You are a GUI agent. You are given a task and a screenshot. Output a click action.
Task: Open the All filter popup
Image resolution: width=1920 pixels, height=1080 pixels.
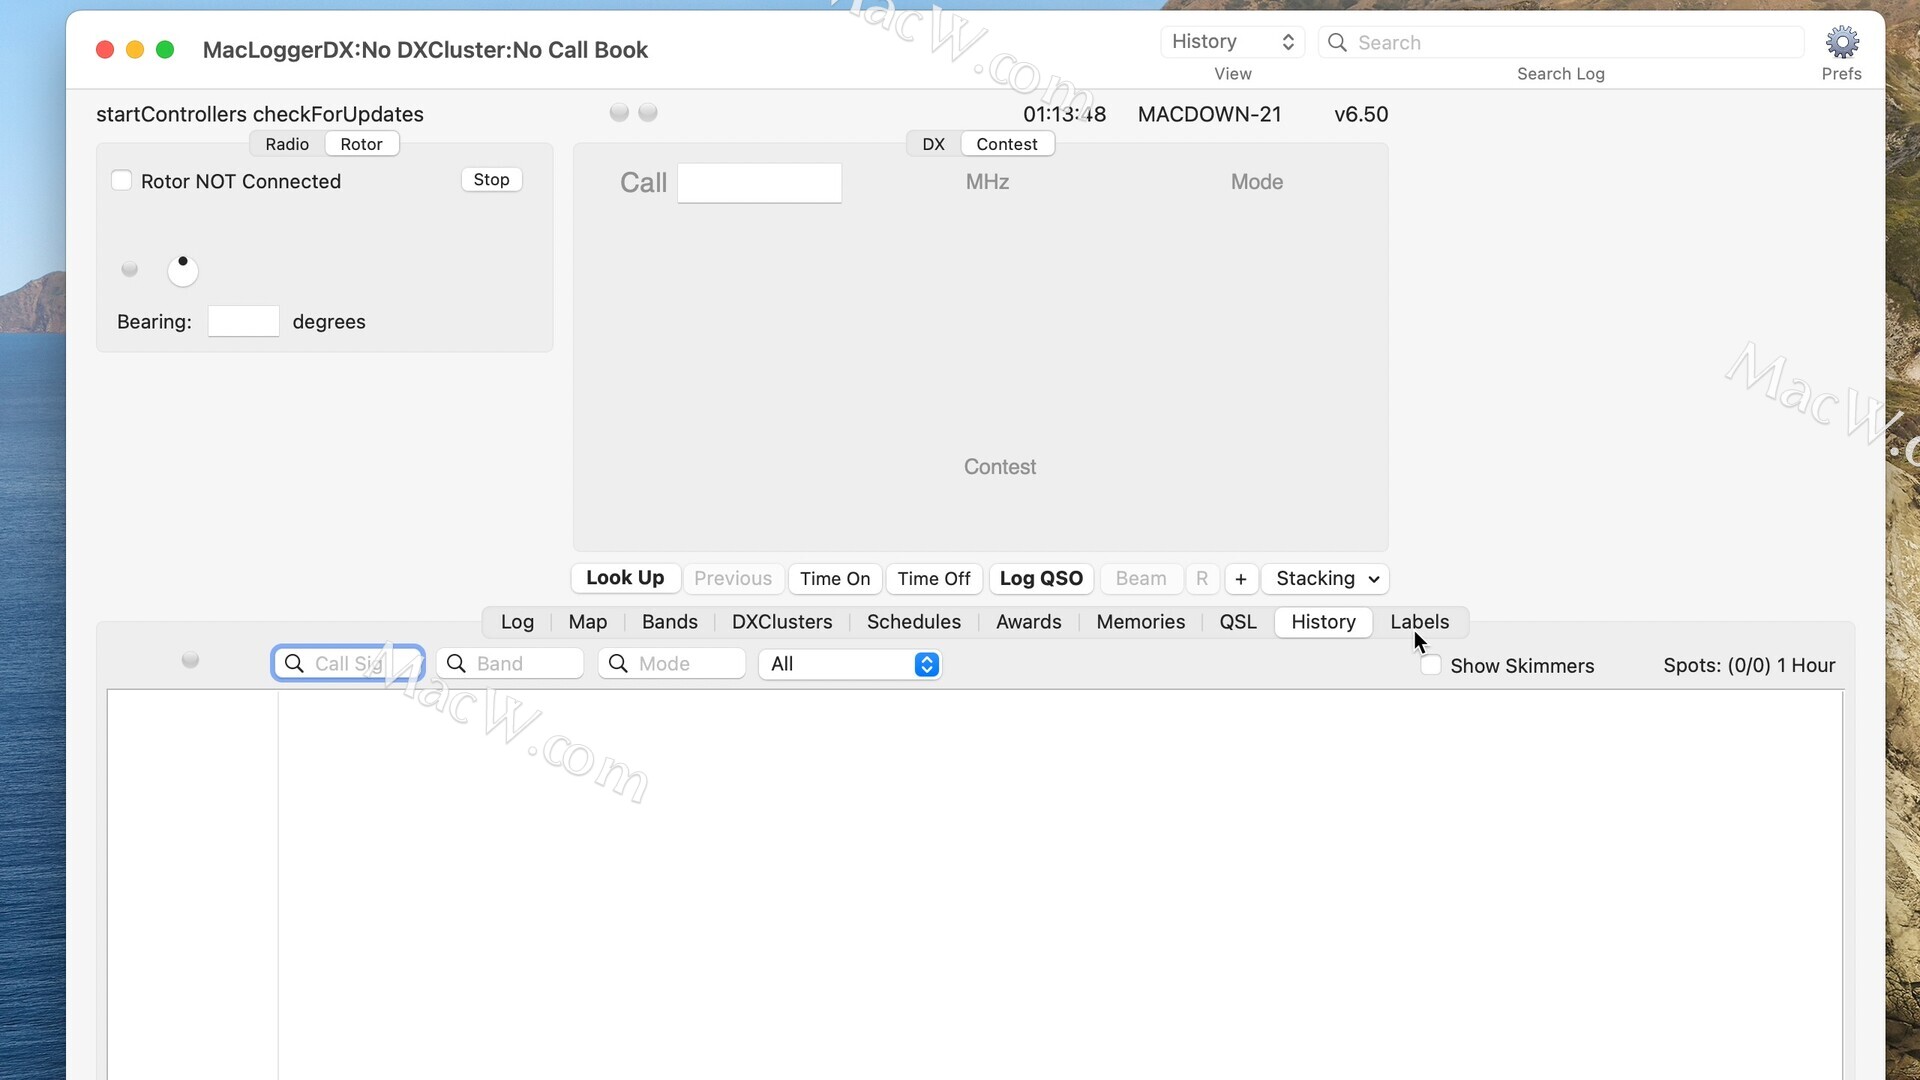850,664
